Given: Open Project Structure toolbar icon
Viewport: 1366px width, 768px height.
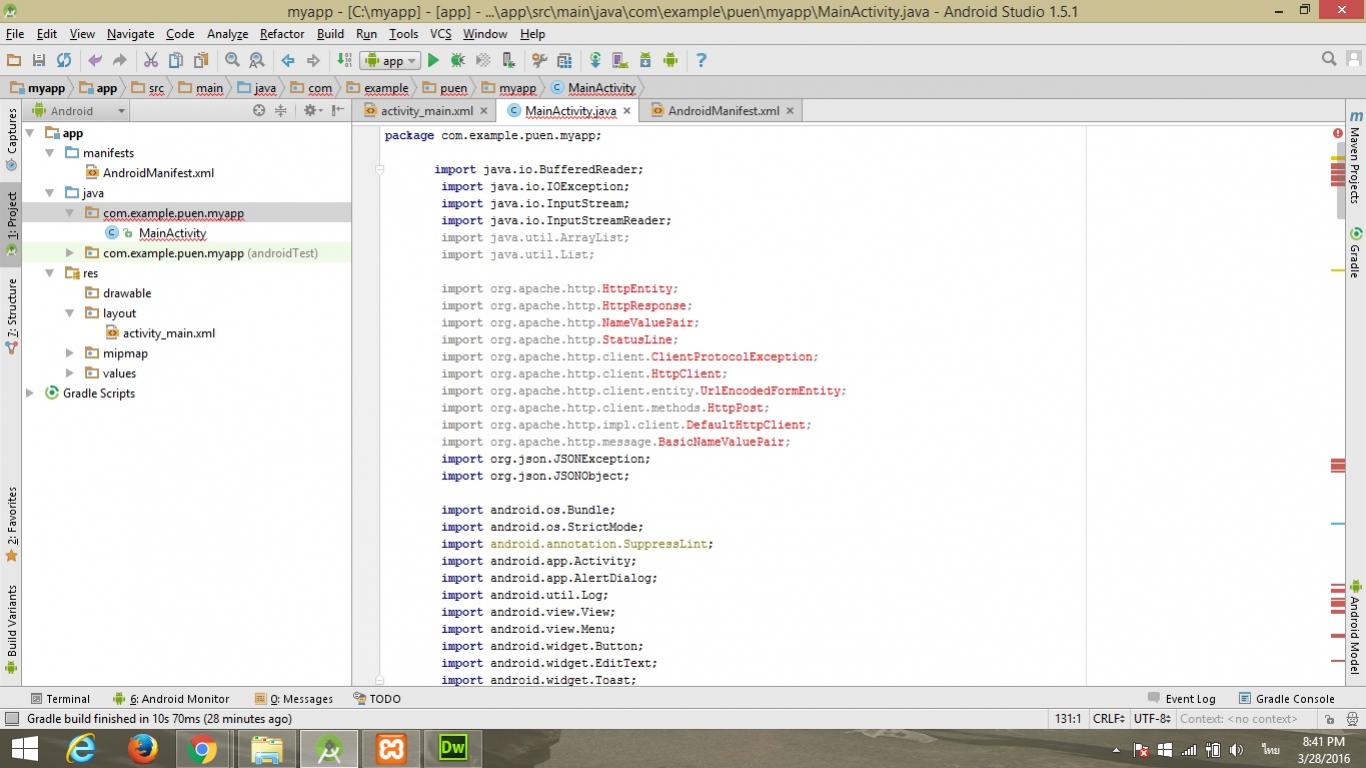Looking at the screenshot, I should pyautogui.click(x=564, y=61).
